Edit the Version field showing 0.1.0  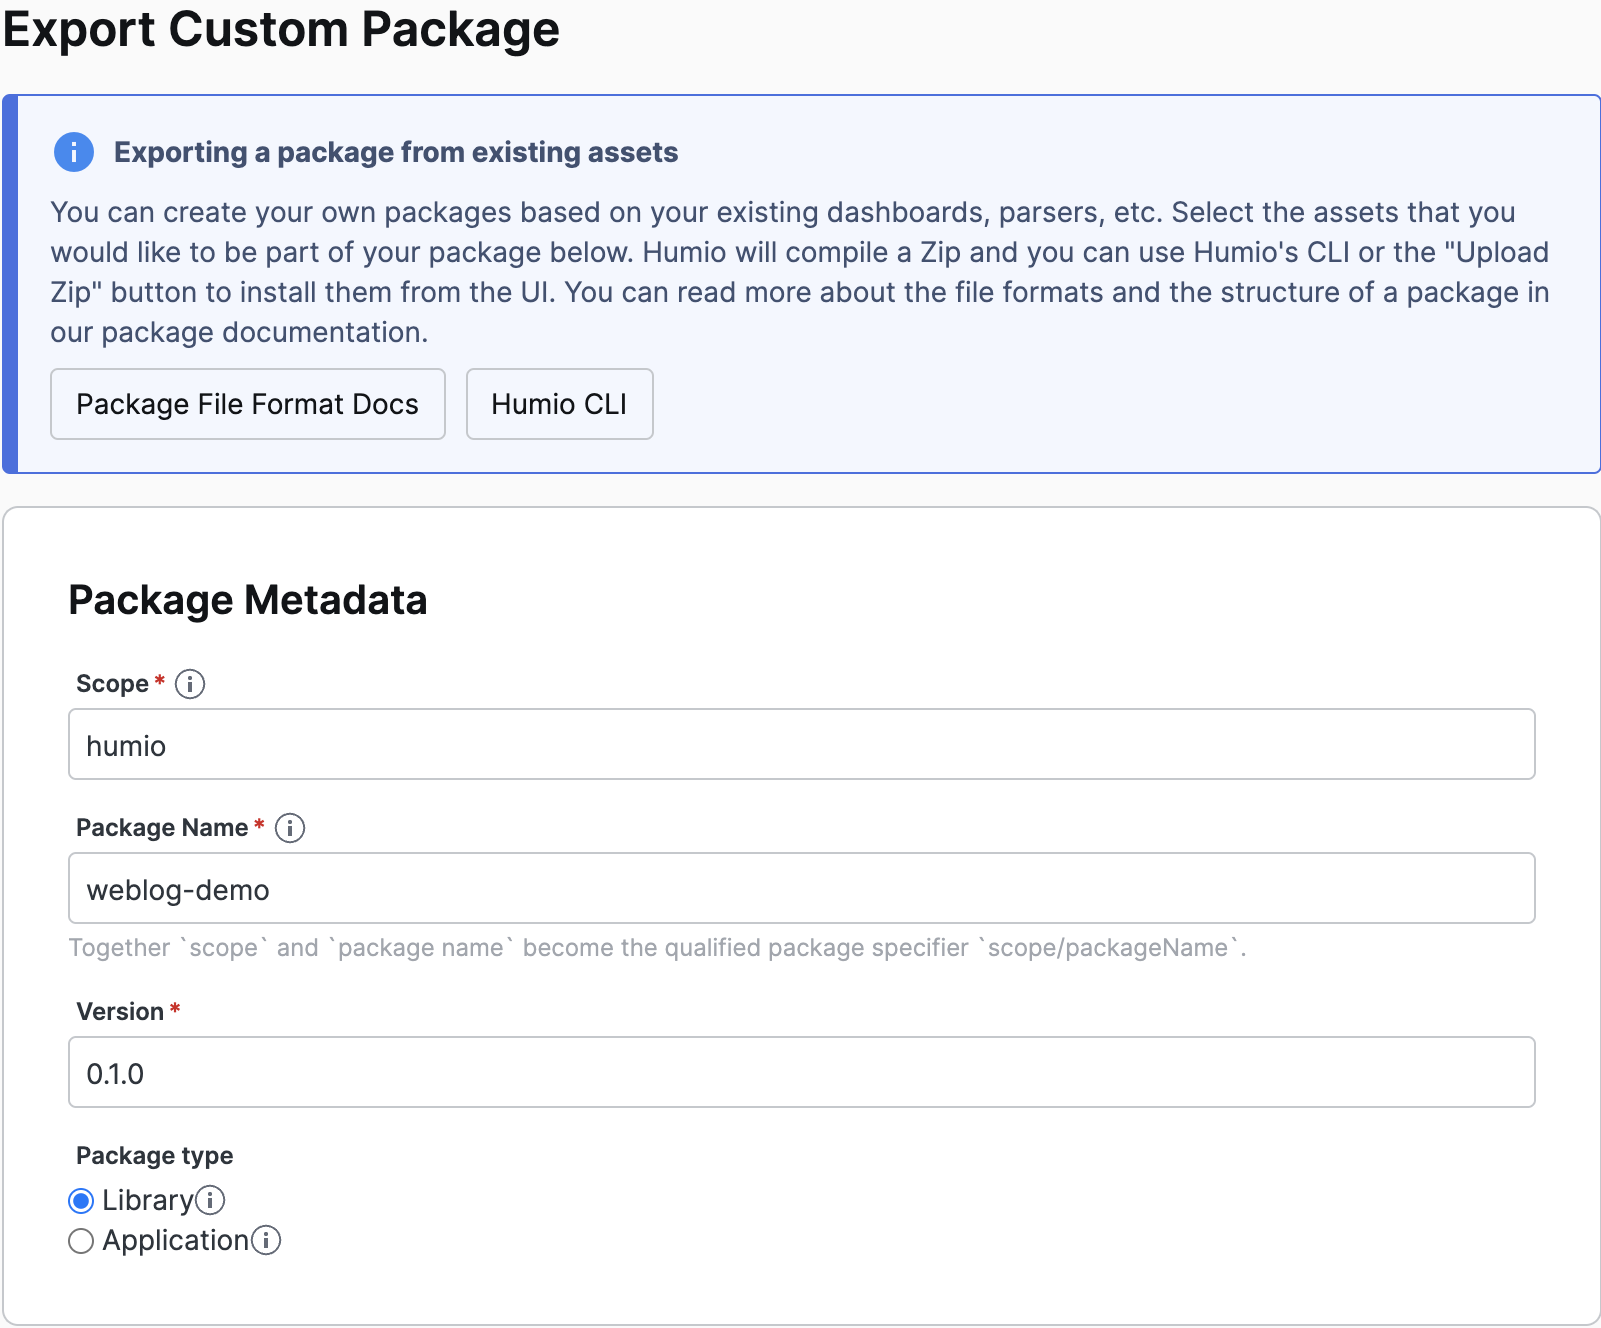pos(801,1073)
